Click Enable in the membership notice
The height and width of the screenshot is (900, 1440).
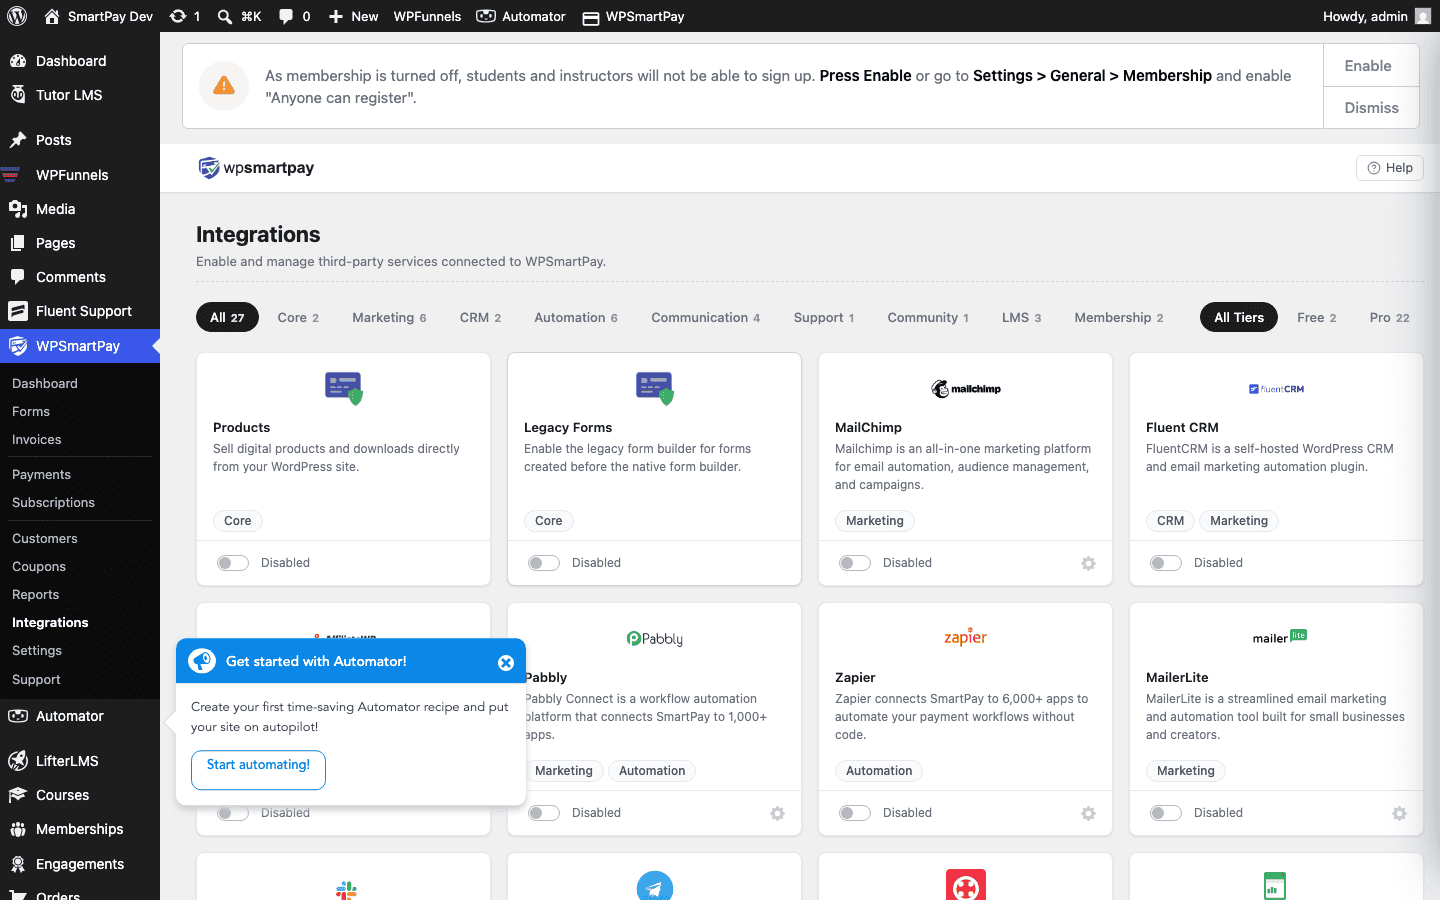1371,65
